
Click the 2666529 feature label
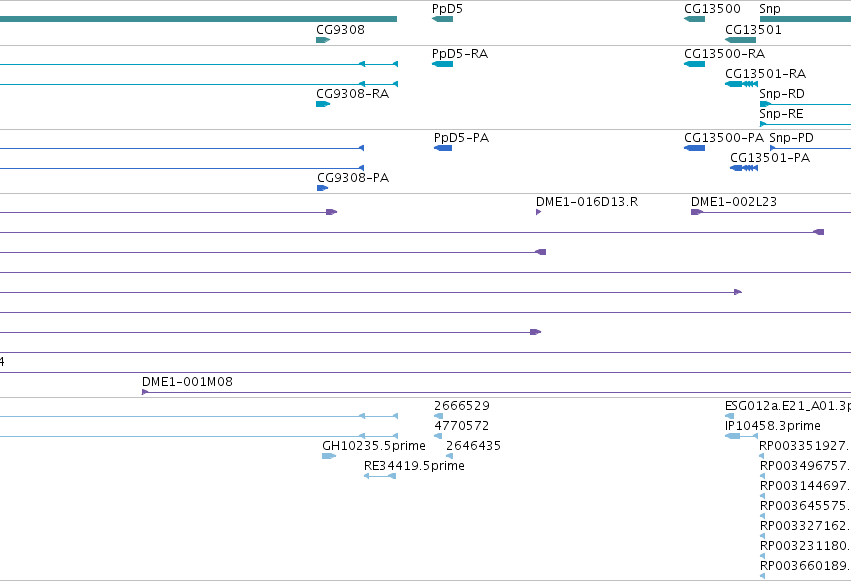(x=462, y=406)
